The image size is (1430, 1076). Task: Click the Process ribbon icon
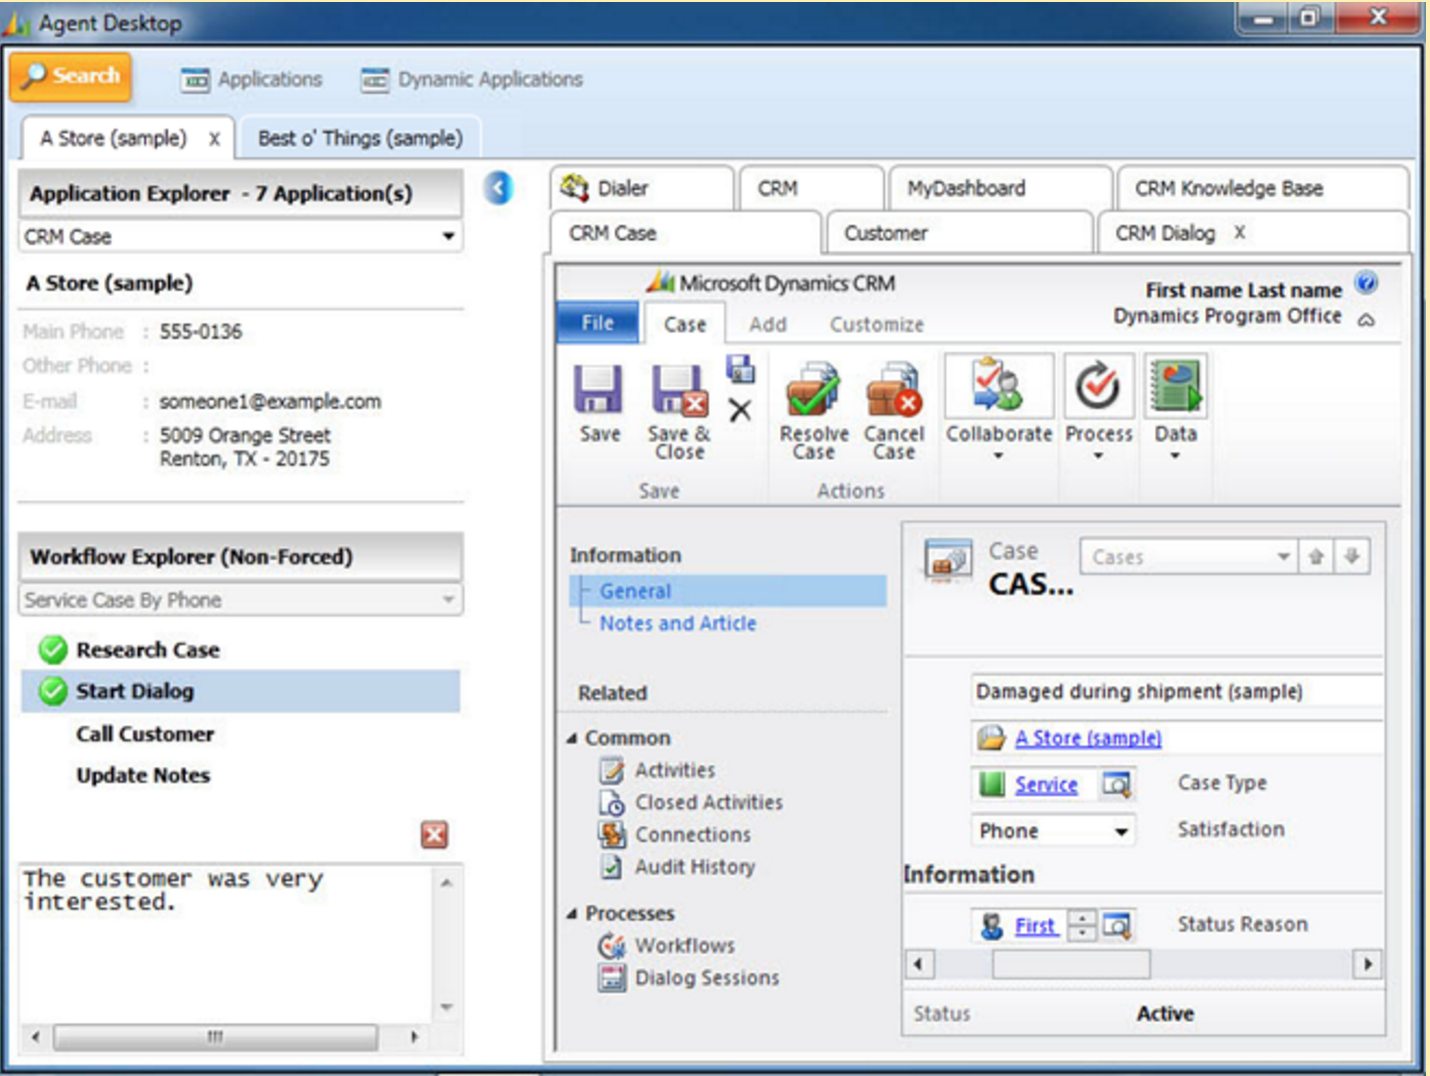(x=1098, y=388)
